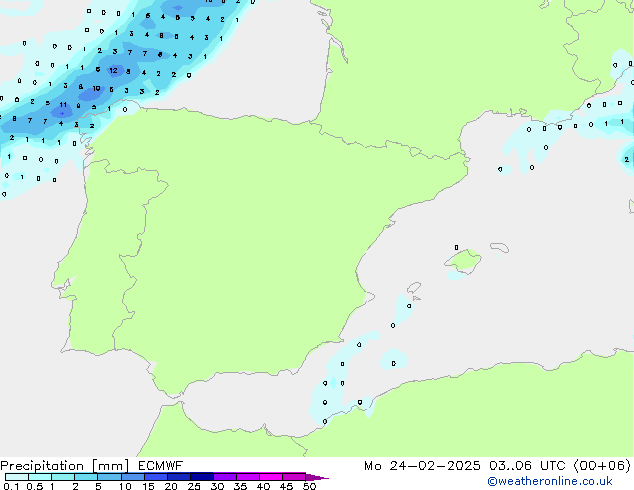Click the '12' precipitation value on map
This screenshot has height=490, width=634.
[x=114, y=70]
